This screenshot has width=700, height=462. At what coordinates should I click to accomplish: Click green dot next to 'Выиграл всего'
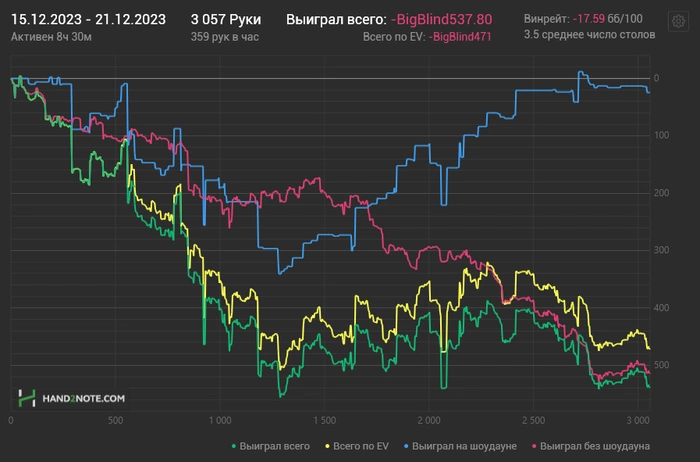click(x=233, y=446)
